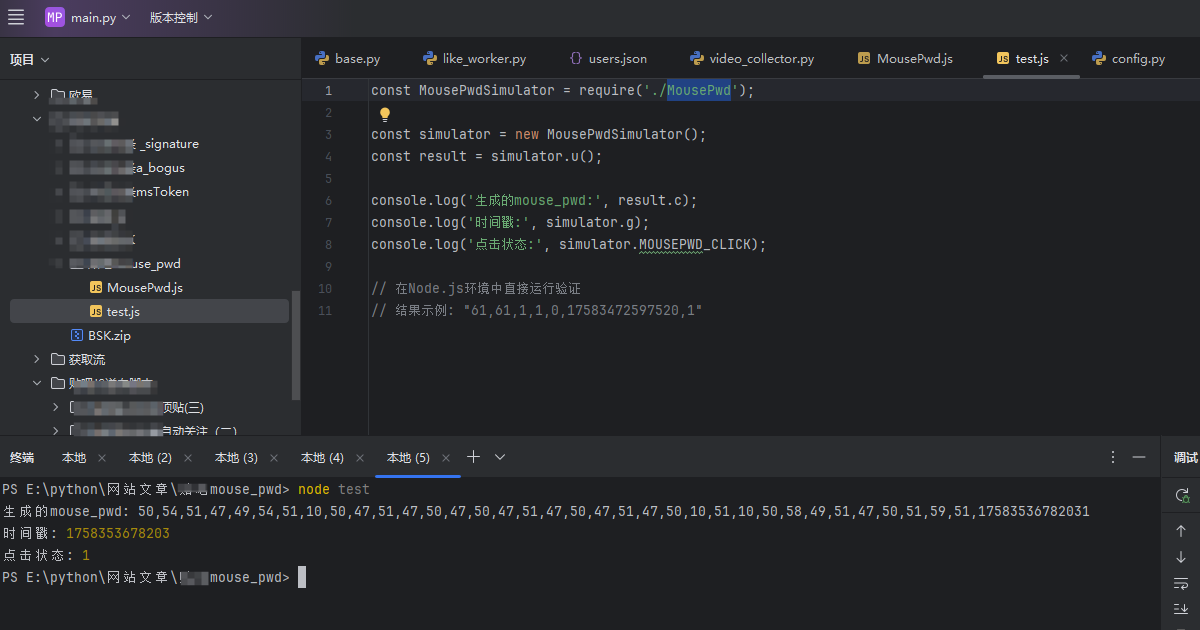Image resolution: width=1200 pixels, height=630 pixels.
Task: Hide the terminal panel with minimize dash
Action: pyautogui.click(x=1138, y=457)
